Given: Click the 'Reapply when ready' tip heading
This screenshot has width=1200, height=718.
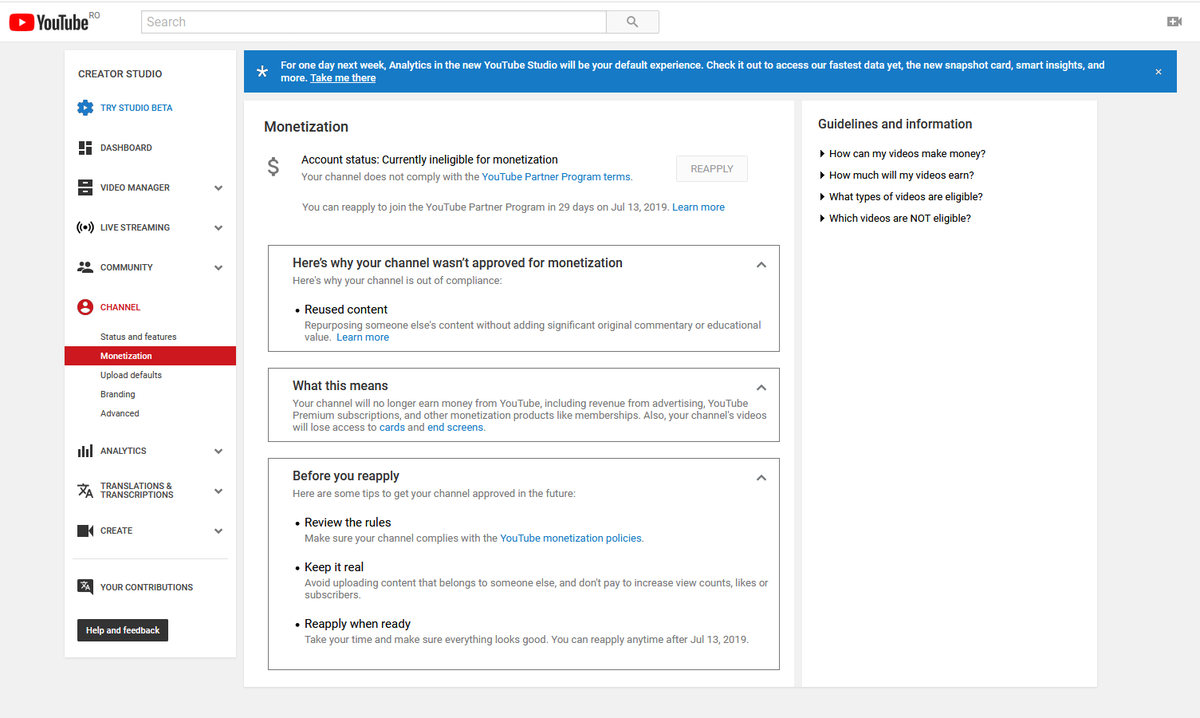Looking at the screenshot, I should (358, 624).
